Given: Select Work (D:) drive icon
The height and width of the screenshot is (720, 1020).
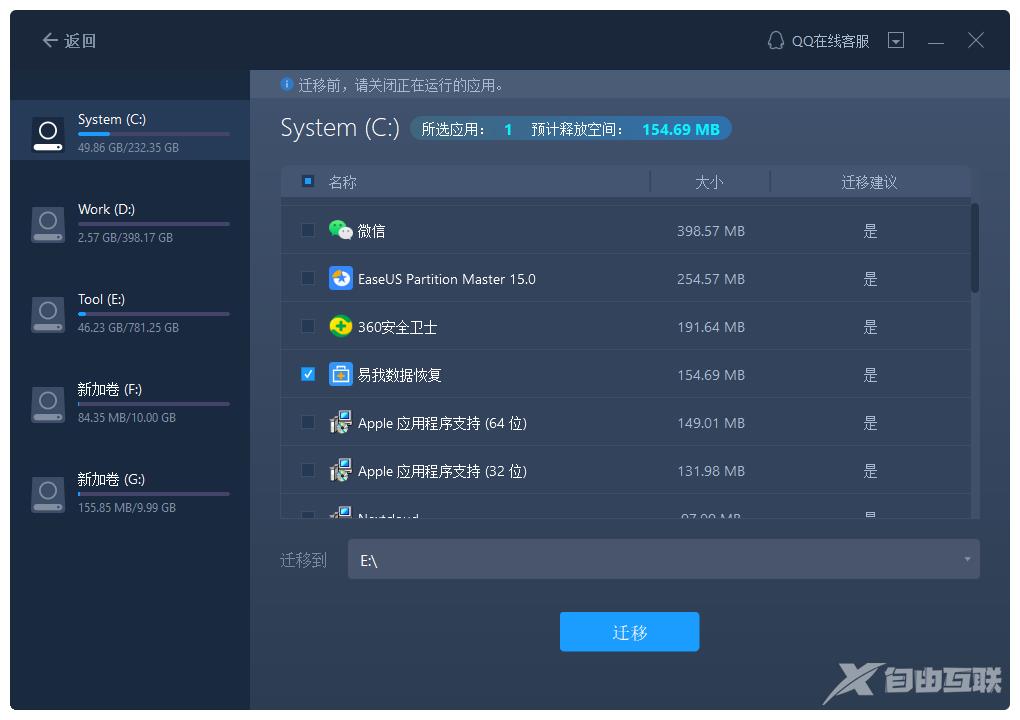Looking at the screenshot, I should 48,224.
